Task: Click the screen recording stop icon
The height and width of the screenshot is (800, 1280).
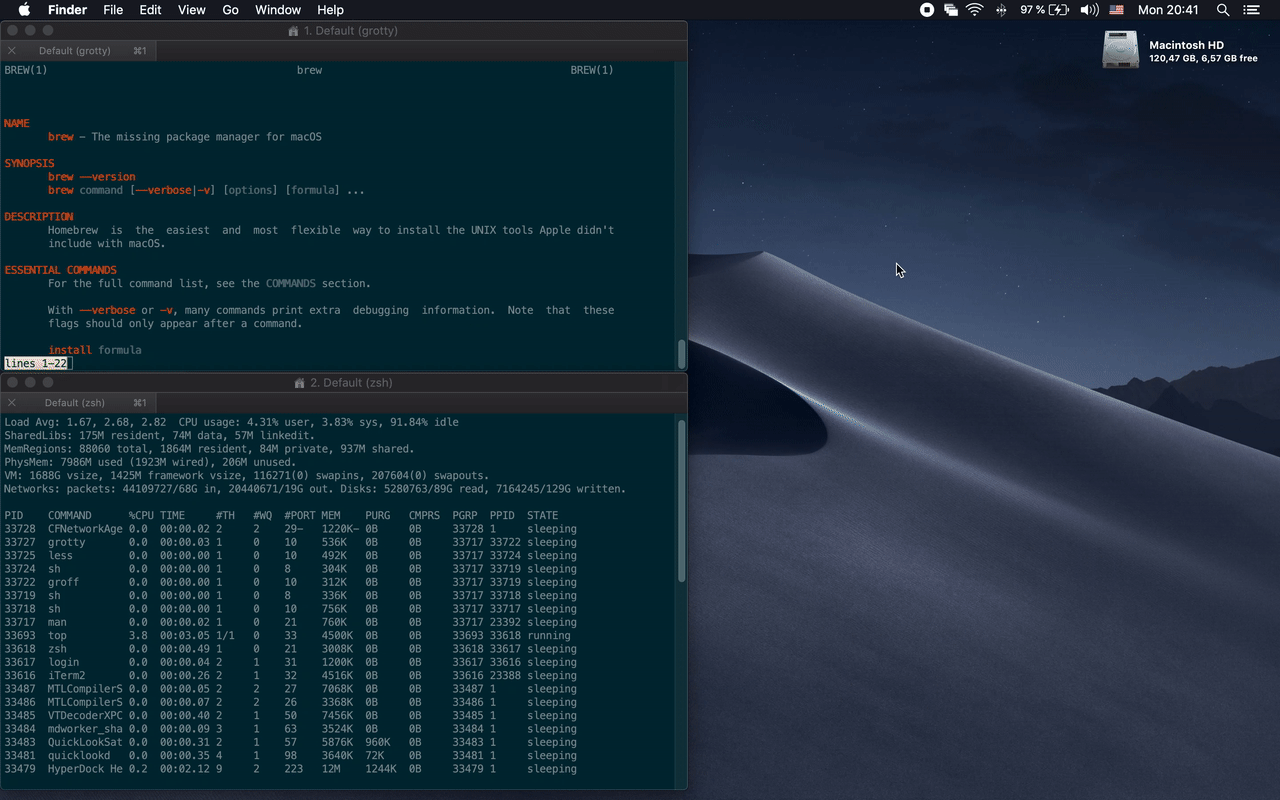Action: coord(927,10)
